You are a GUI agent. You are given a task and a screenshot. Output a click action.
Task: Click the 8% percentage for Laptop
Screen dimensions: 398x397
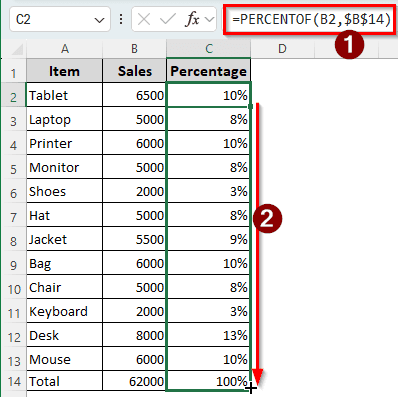[209, 119]
